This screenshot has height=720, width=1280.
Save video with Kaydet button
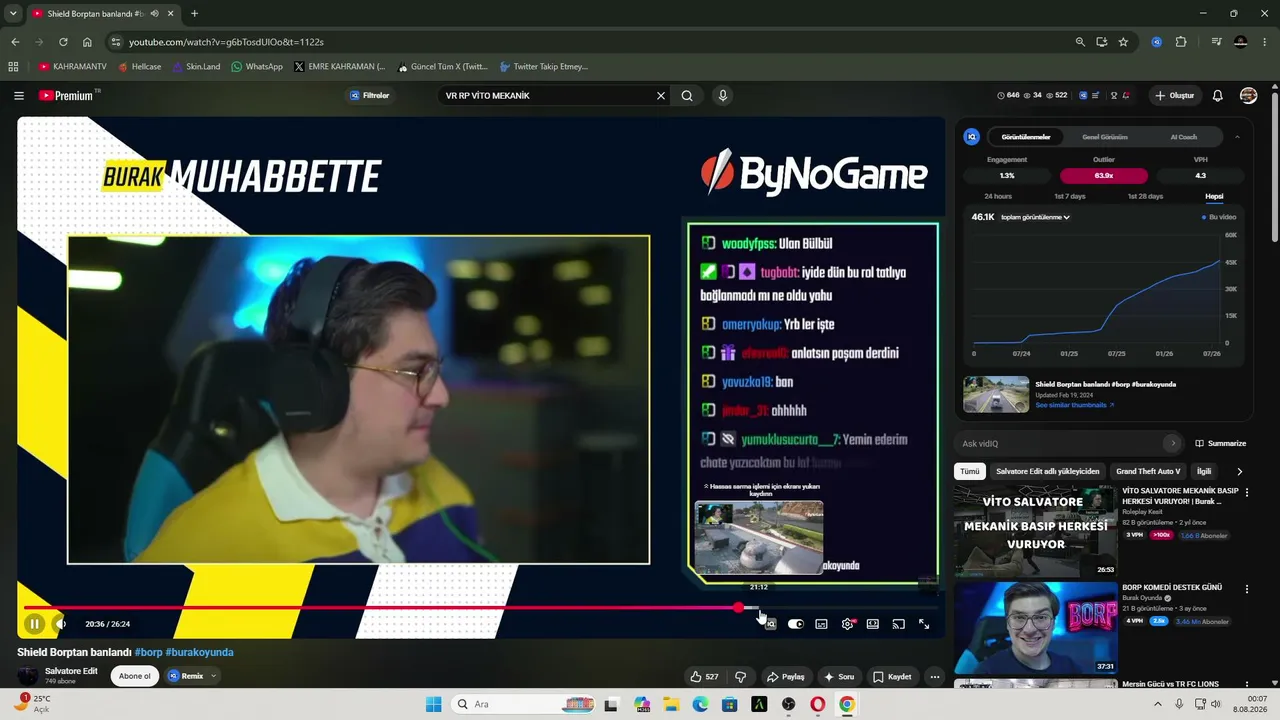(x=892, y=677)
